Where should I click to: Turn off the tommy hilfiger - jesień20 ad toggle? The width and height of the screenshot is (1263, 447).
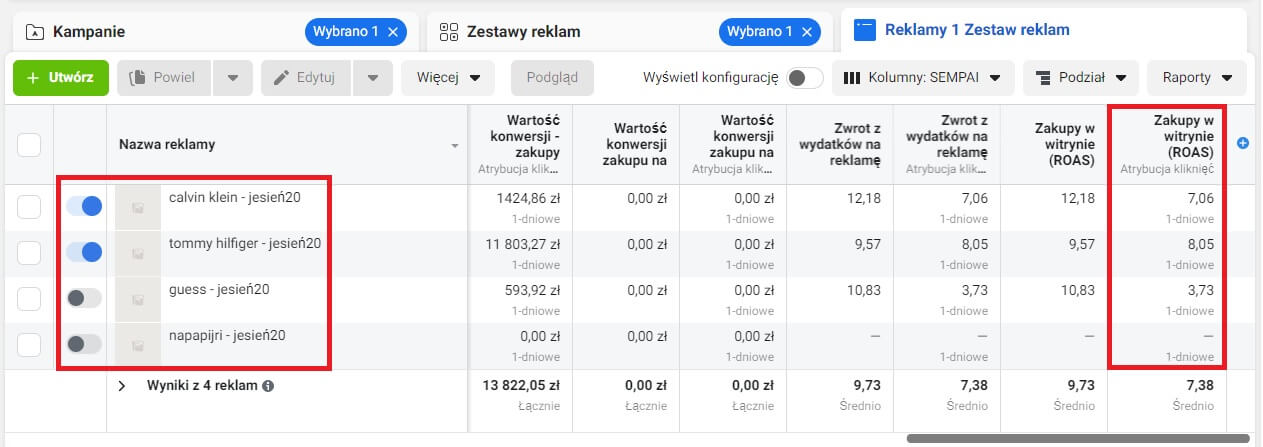pos(84,252)
